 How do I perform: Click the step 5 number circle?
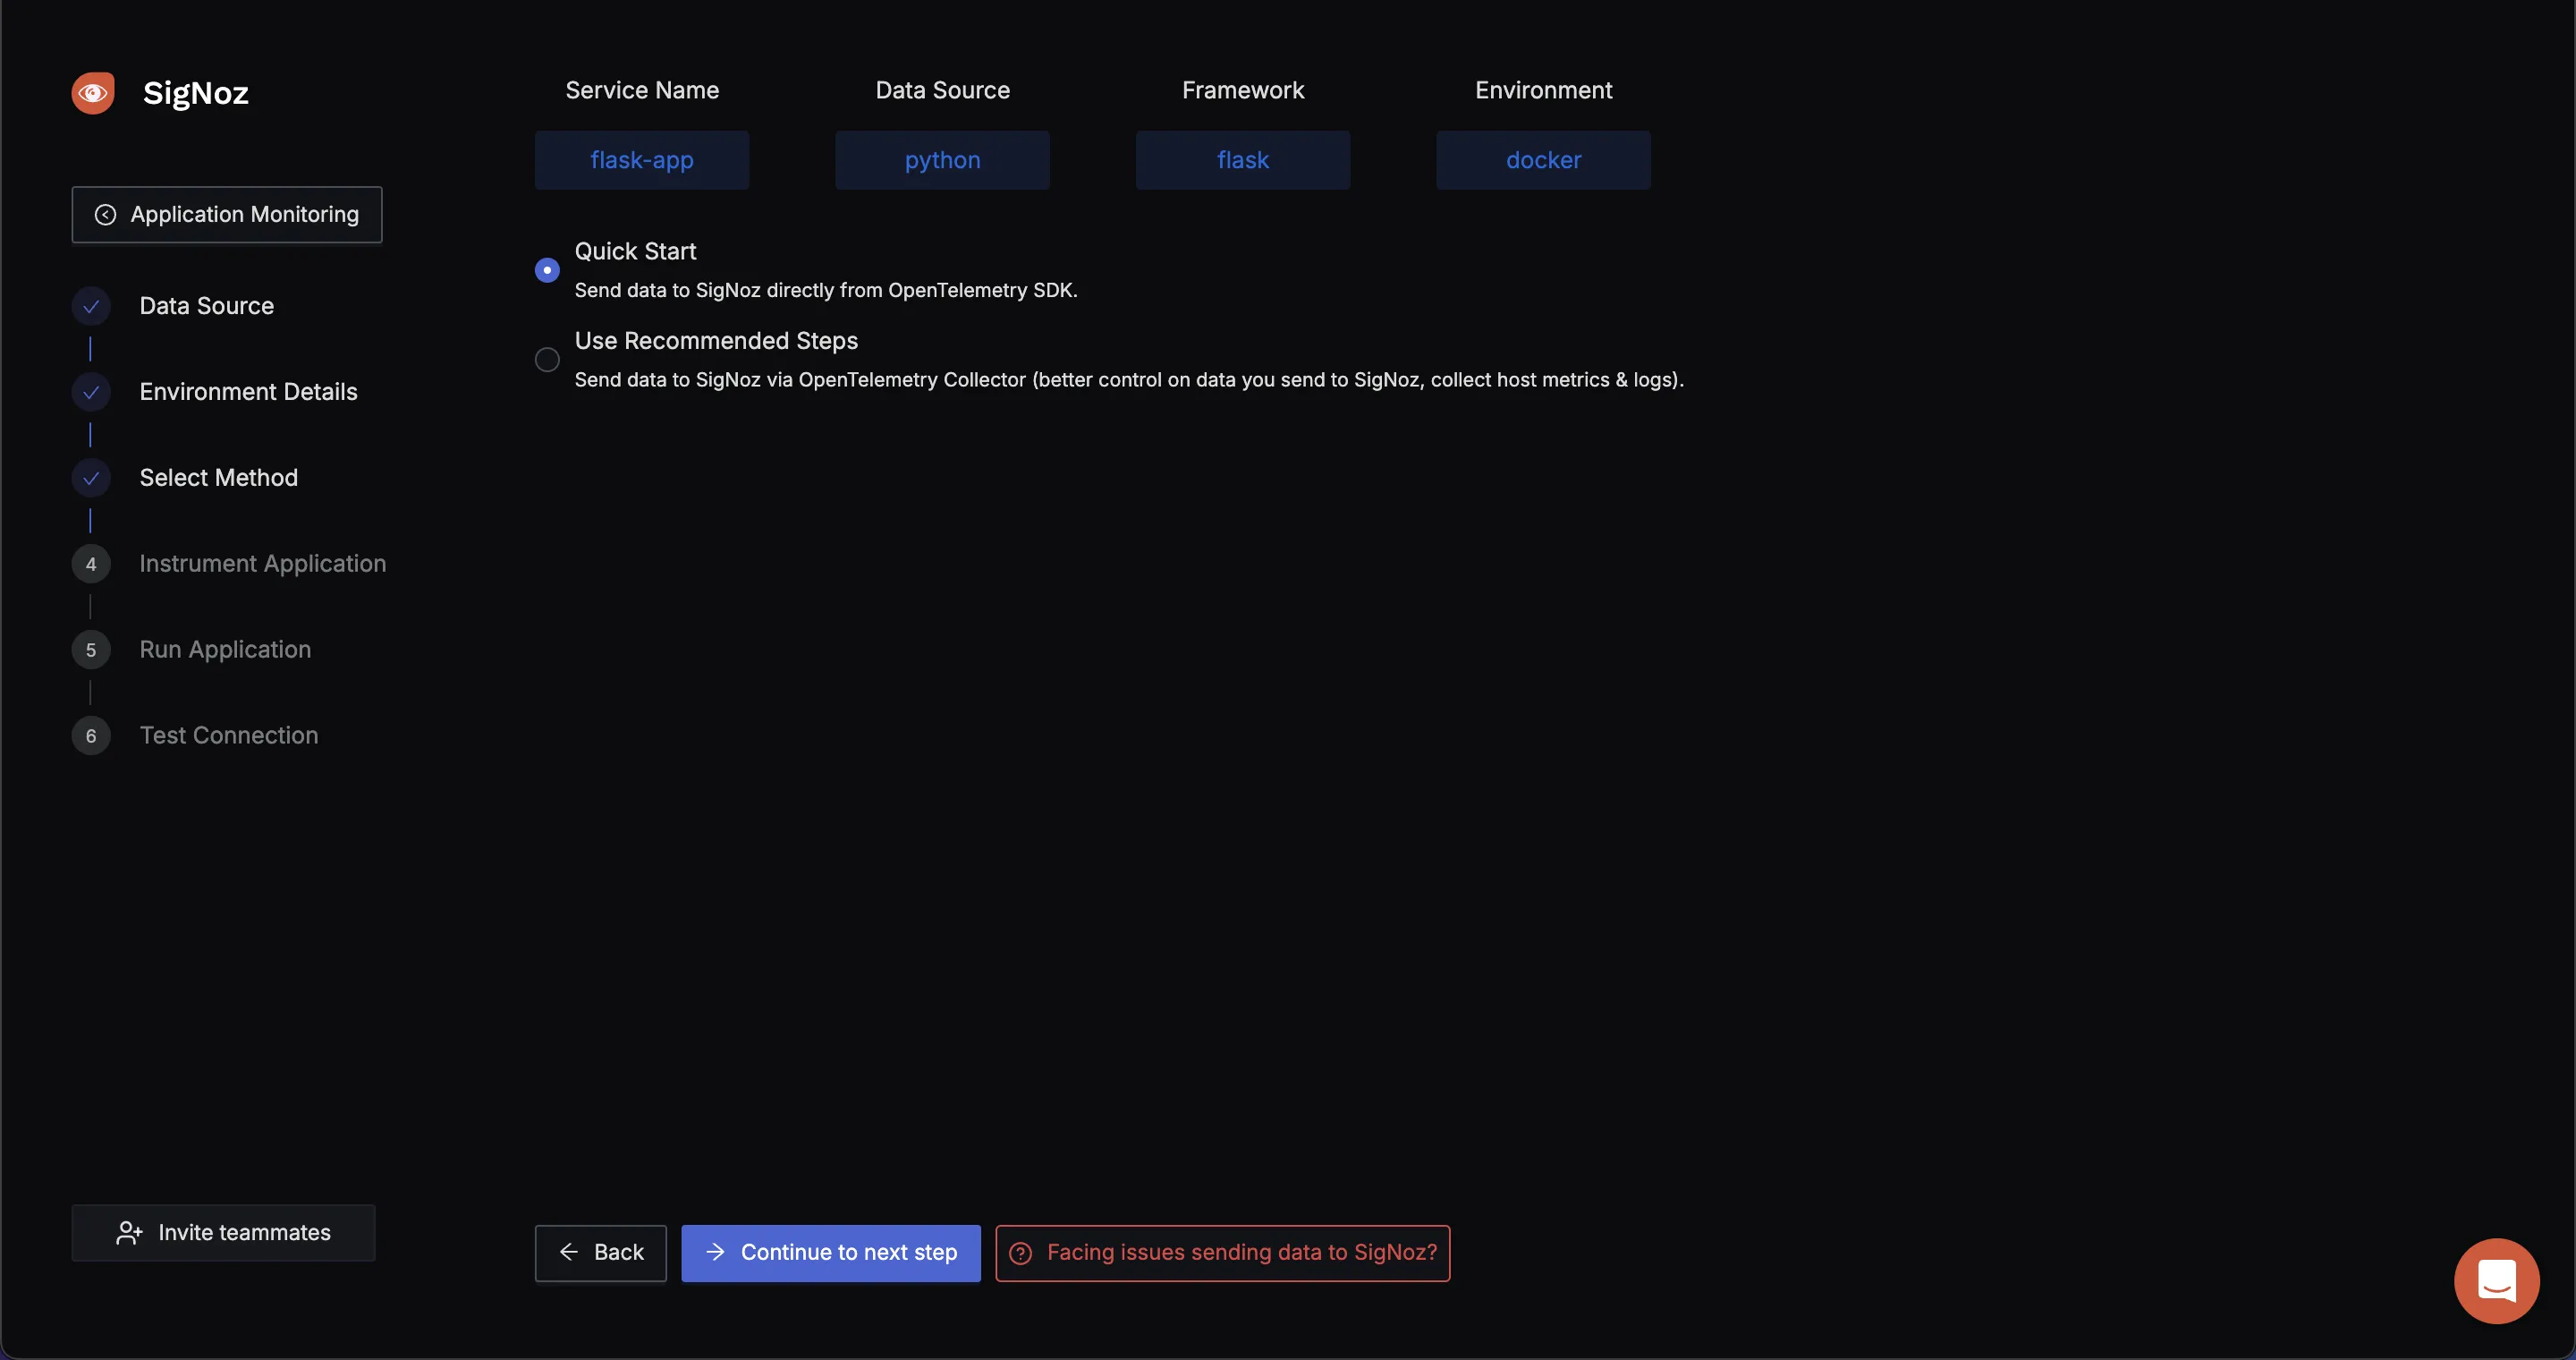pos(91,650)
